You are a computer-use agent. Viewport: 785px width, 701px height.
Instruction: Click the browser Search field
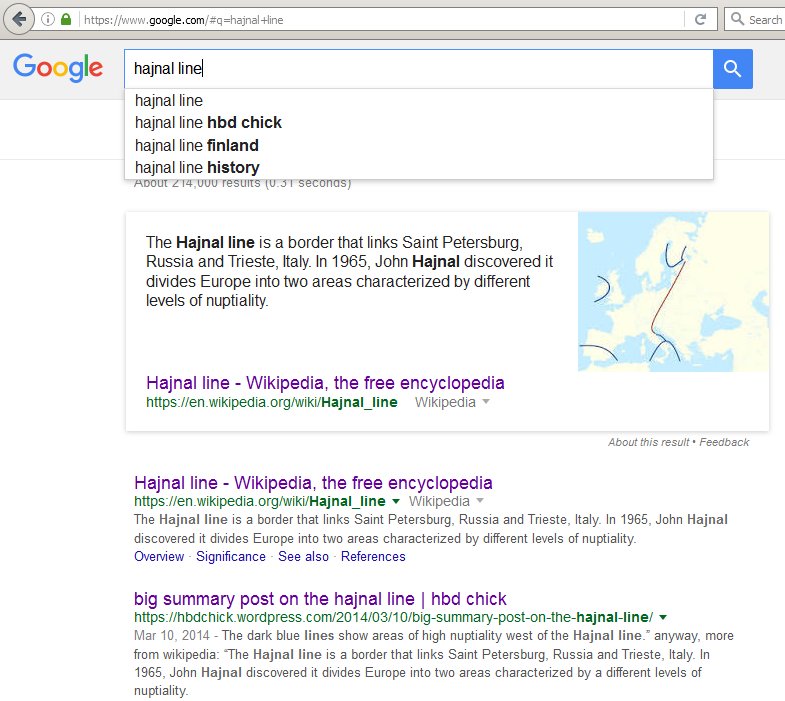point(756,20)
